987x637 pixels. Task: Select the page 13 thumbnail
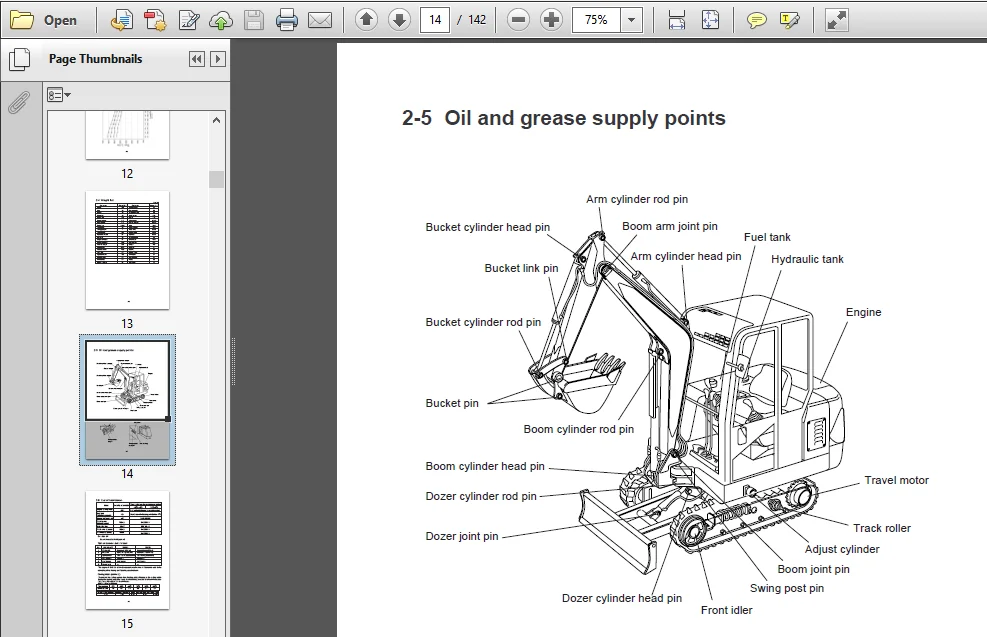[x=127, y=250]
